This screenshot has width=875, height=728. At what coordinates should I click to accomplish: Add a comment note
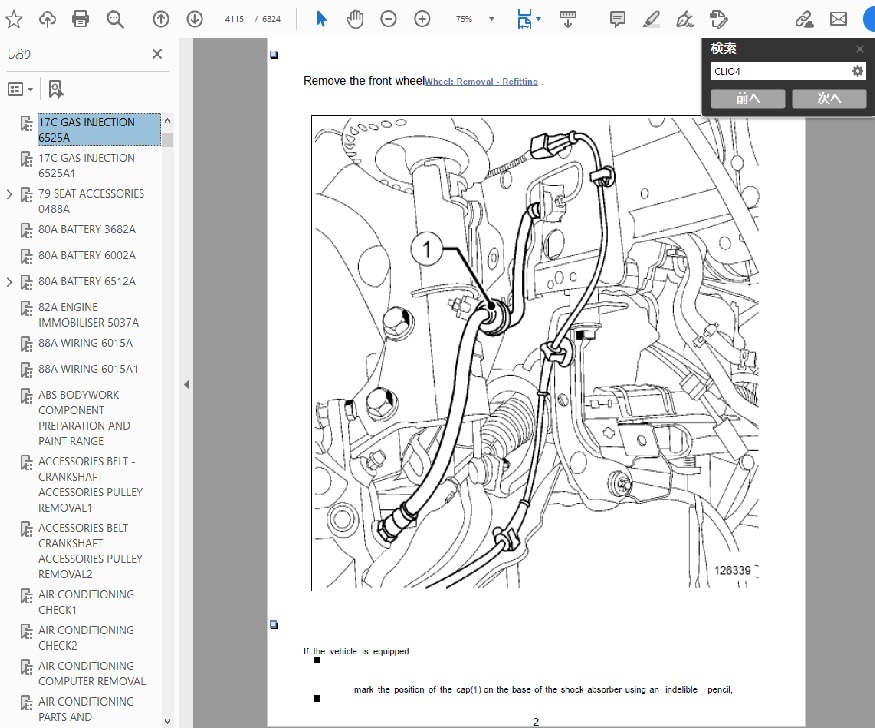click(617, 20)
